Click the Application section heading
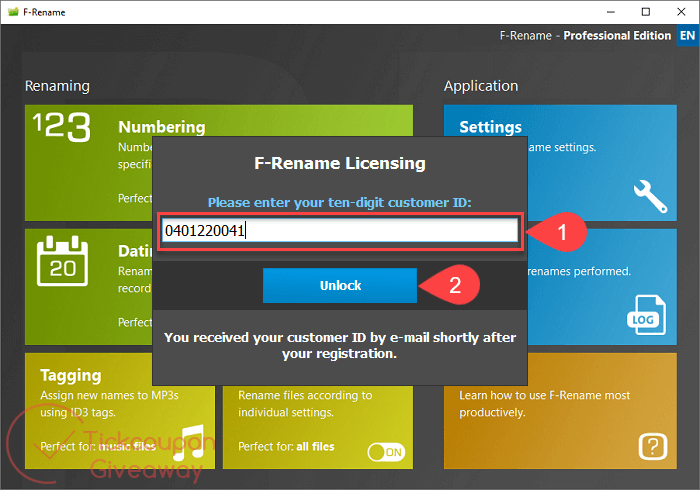 click(x=481, y=86)
